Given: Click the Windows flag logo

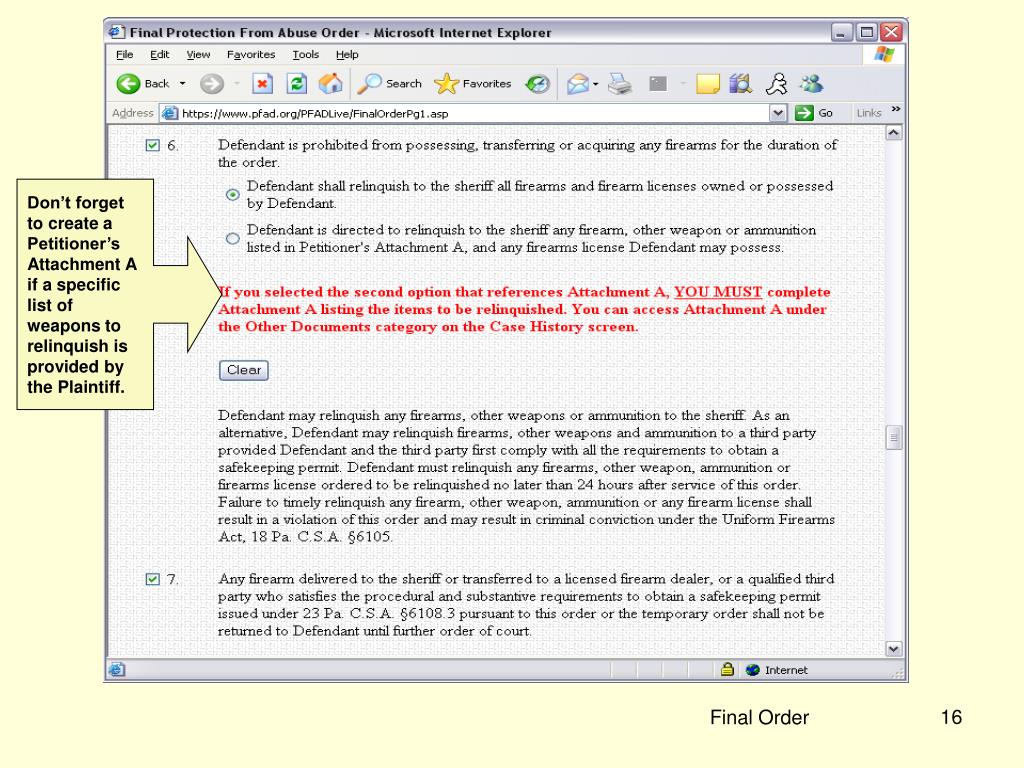Looking at the screenshot, I should 884,54.
